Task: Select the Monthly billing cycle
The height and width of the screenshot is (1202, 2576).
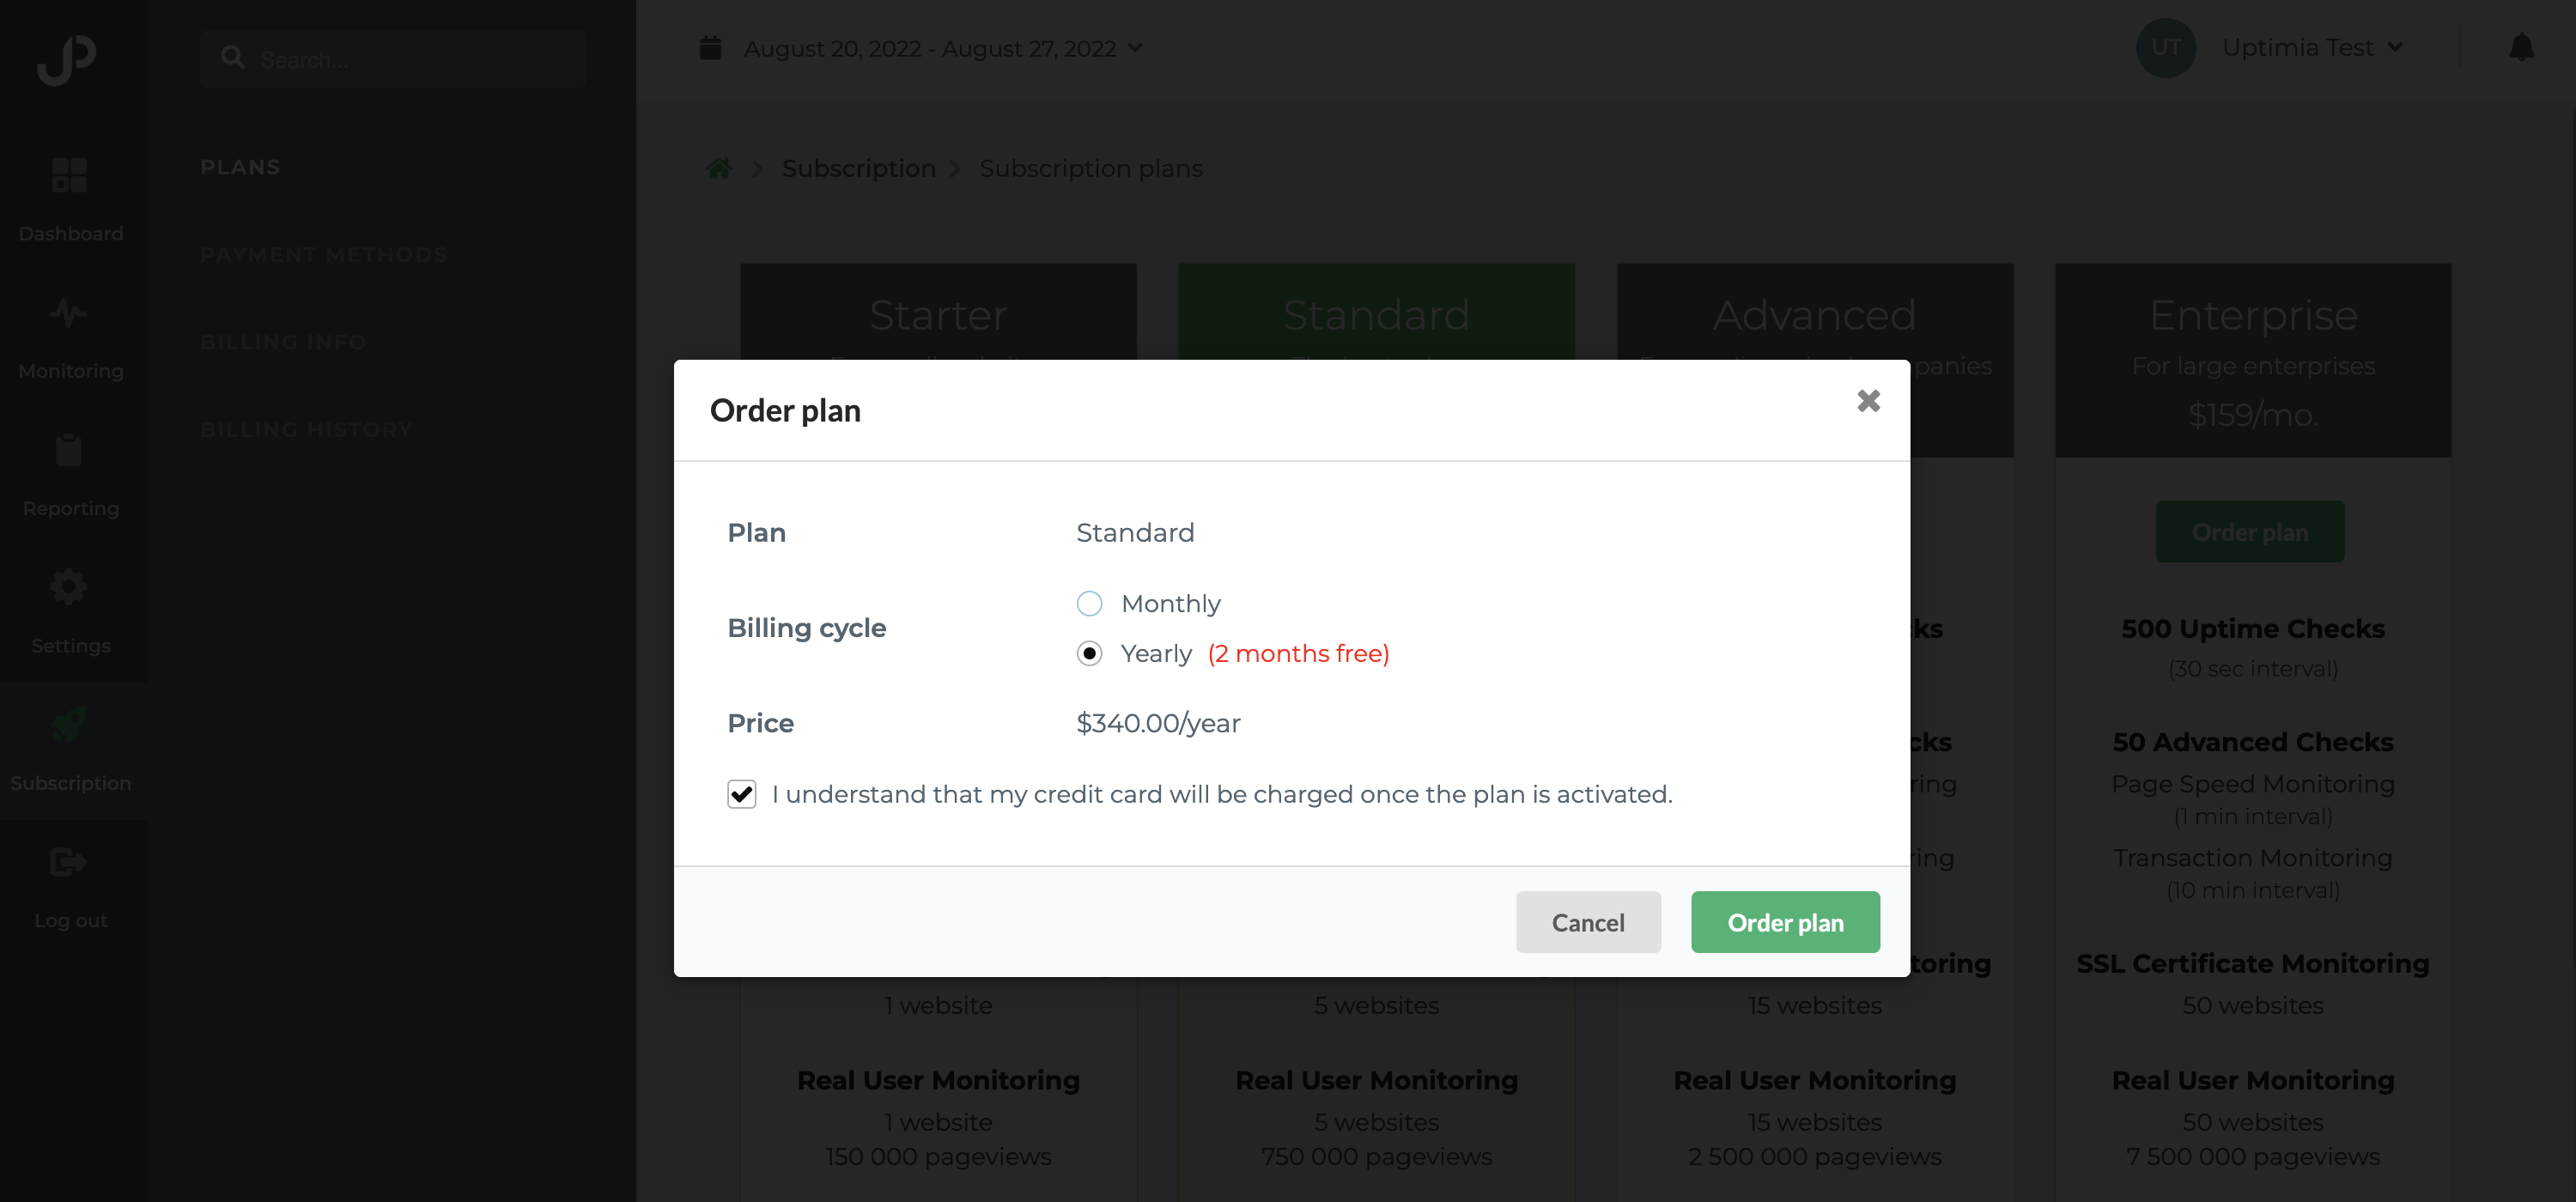Action: point(1089,604)
